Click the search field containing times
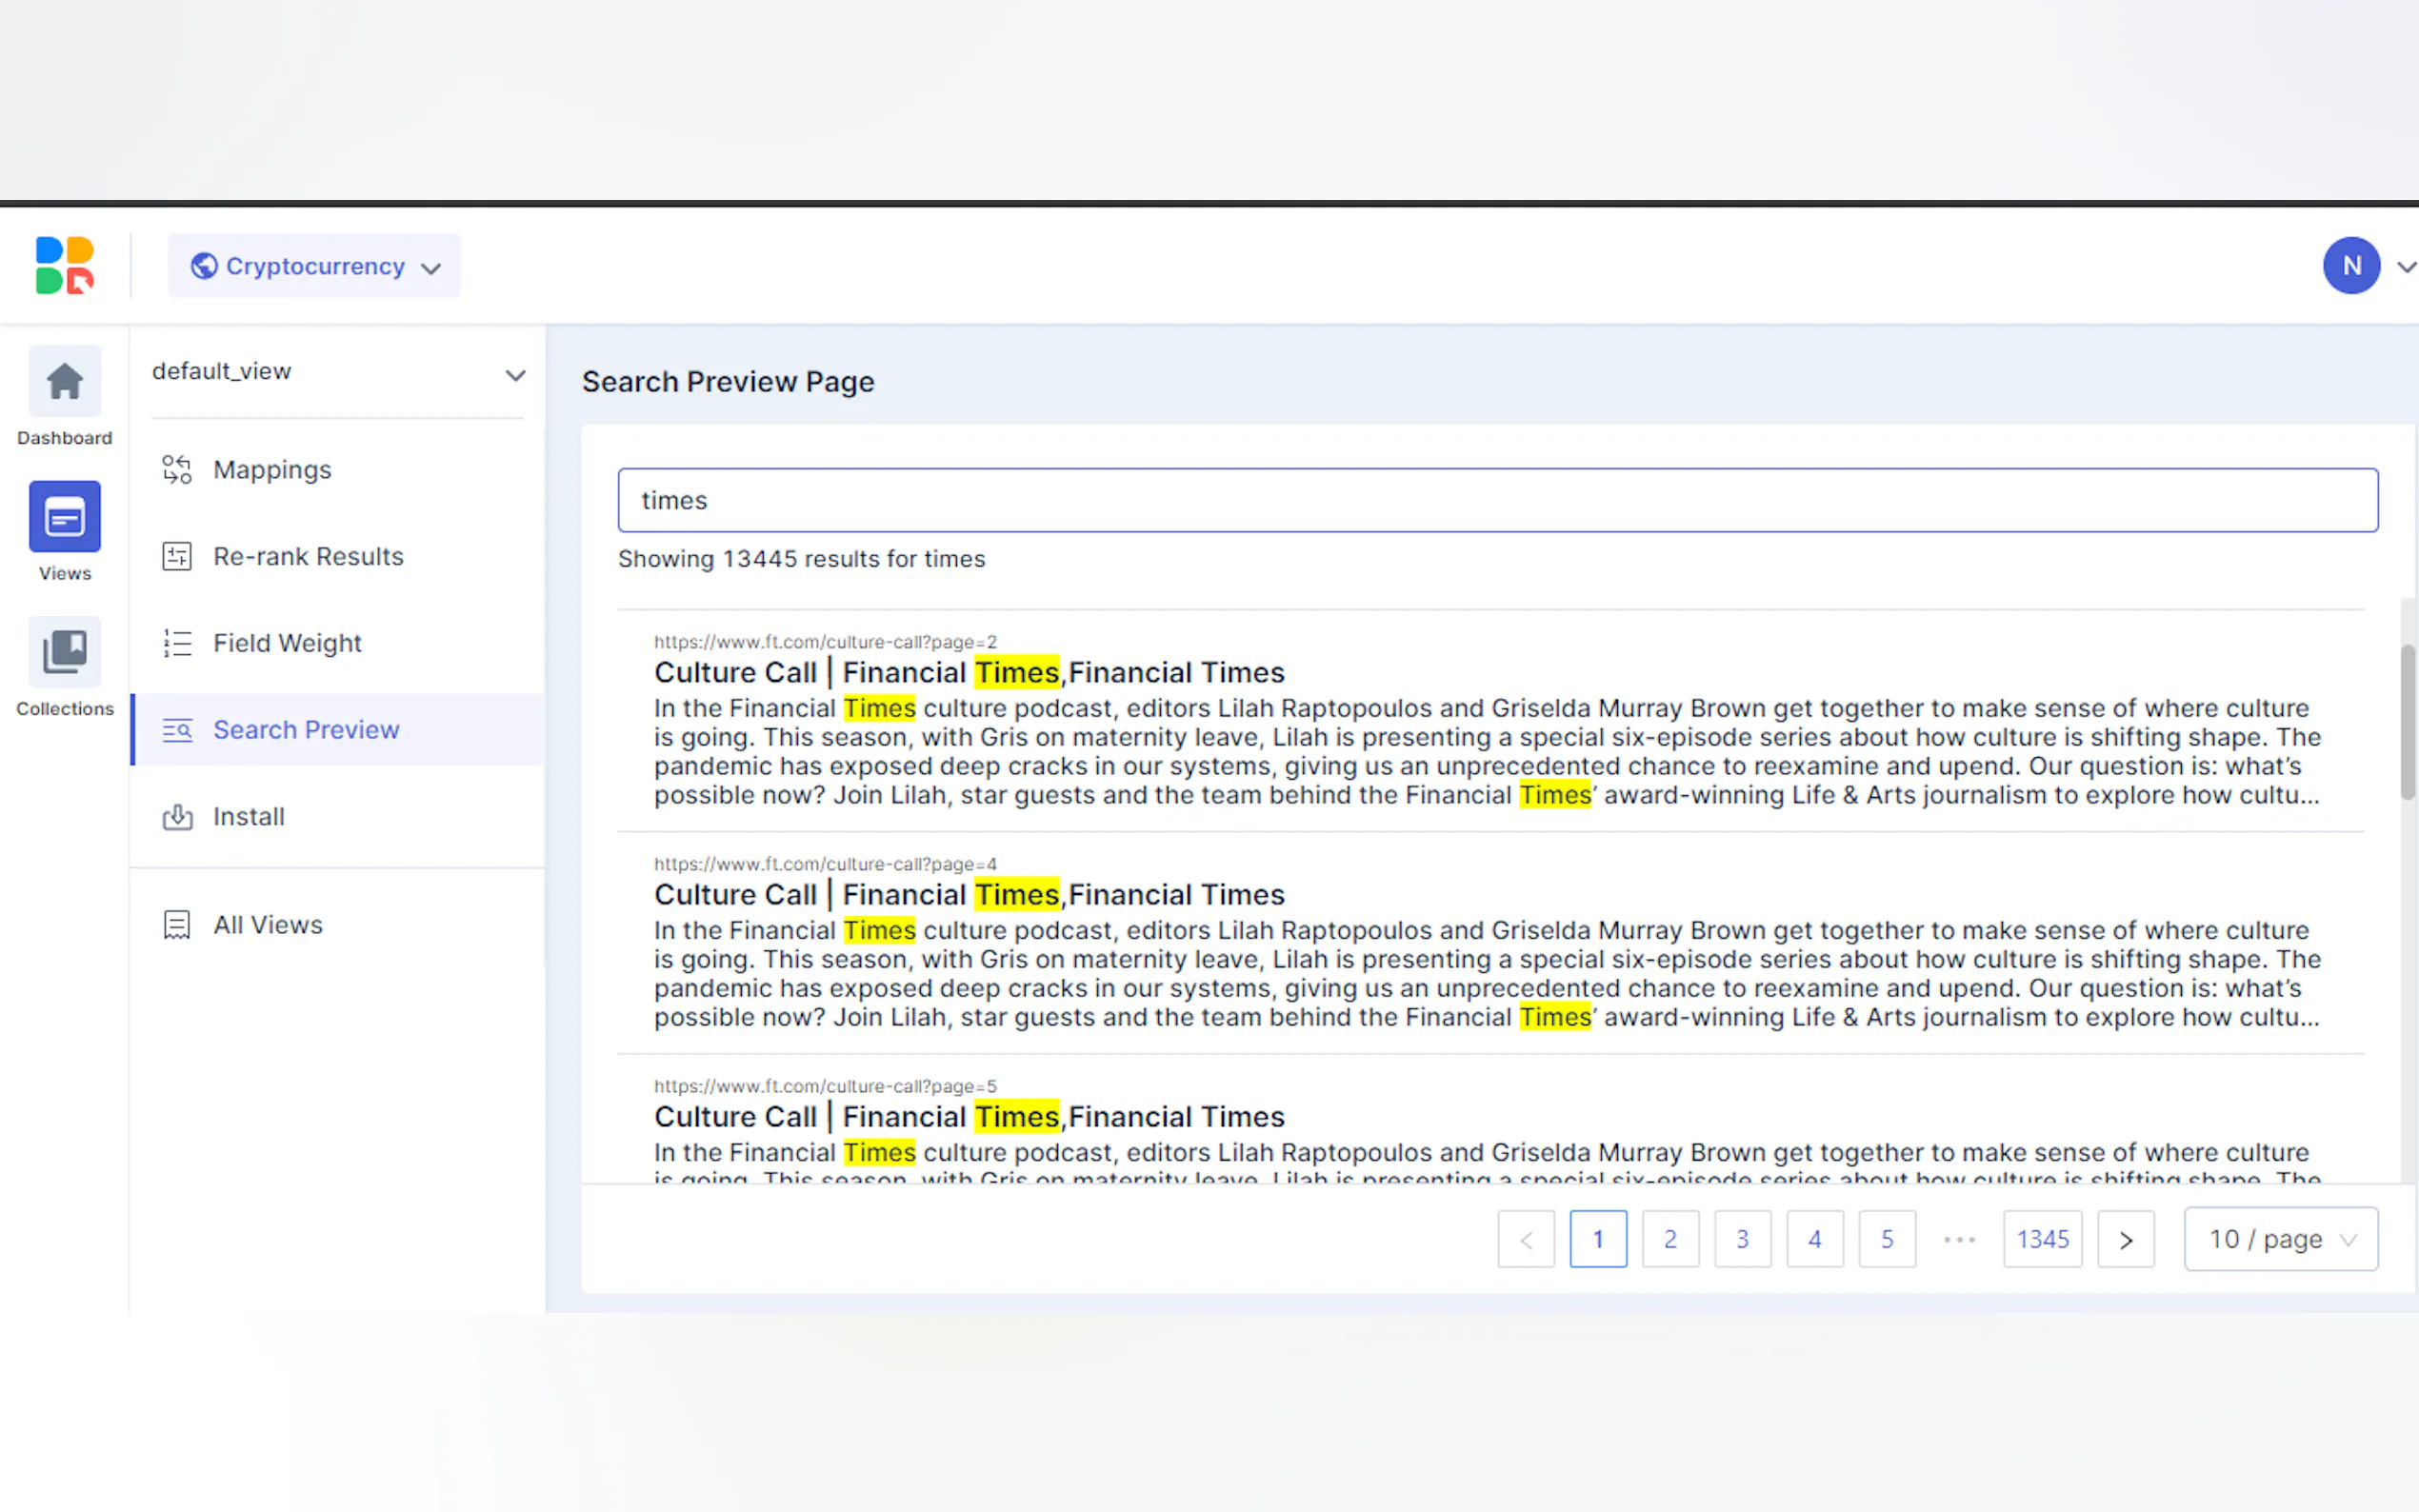Image resolution: width=2419 pixels, height=1512 pixels. pyautogui.click(x=1497, y=500)
